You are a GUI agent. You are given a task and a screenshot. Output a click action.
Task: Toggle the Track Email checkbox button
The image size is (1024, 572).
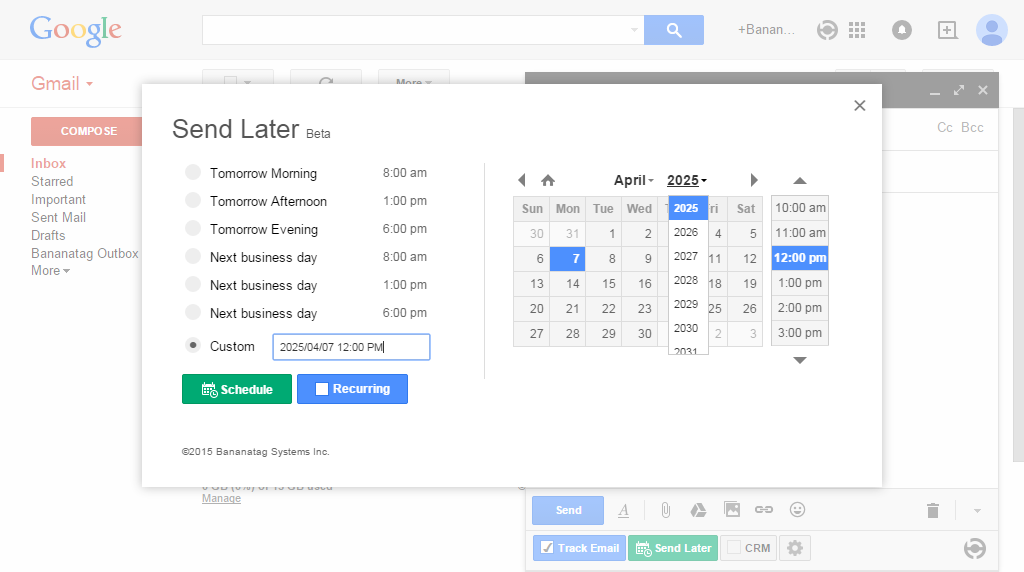tap(579, 548)
